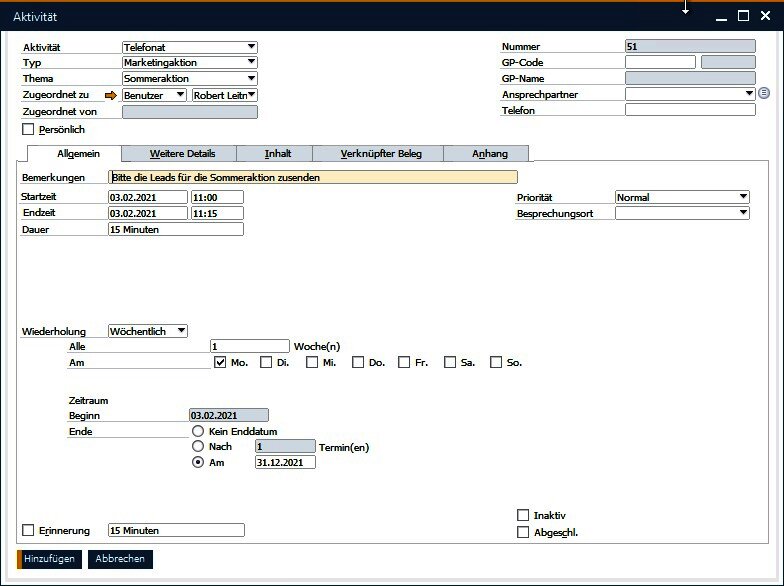Select the Kein Enddatum radio button
This screenshot has width=784, height=586.
198,431
